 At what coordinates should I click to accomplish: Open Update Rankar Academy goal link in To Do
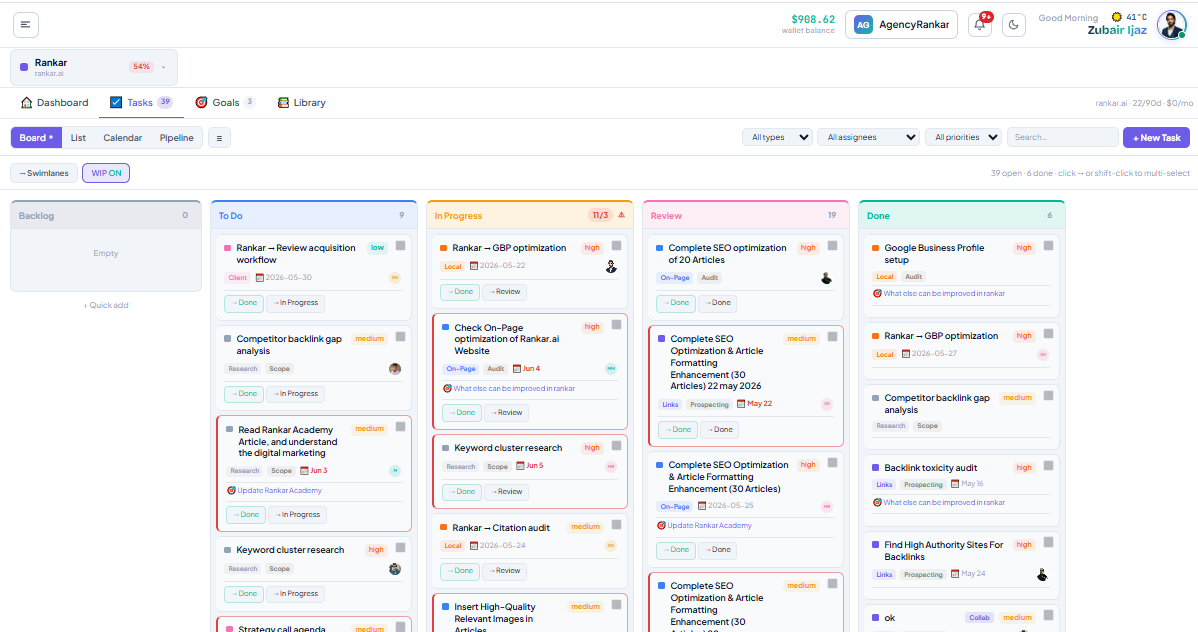point(274,491)
